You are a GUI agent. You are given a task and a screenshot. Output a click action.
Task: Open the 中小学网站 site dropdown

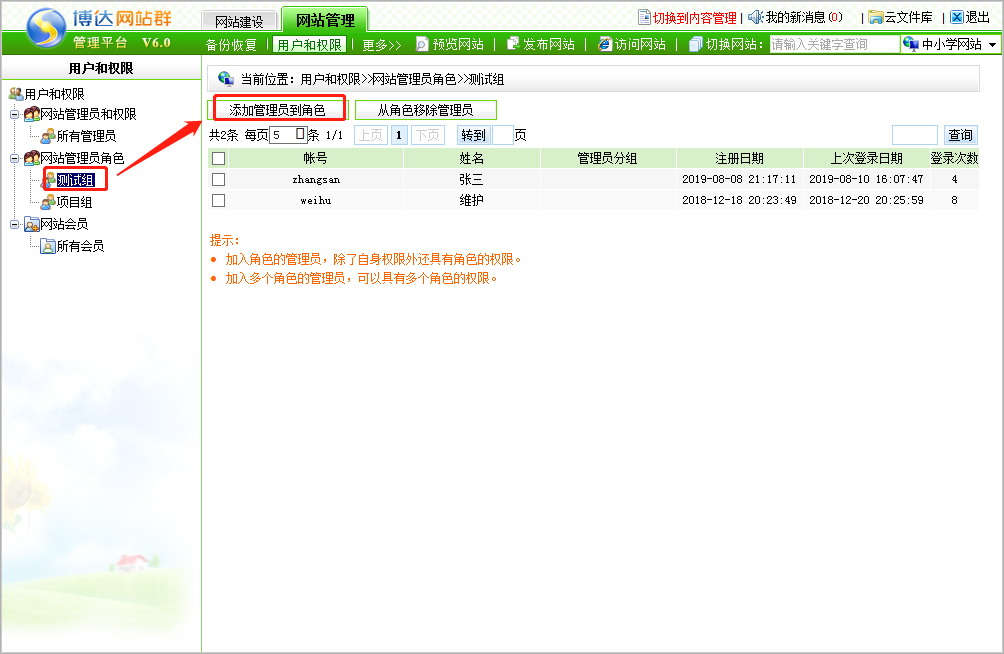pyautogui.click(x=992, y=45)
